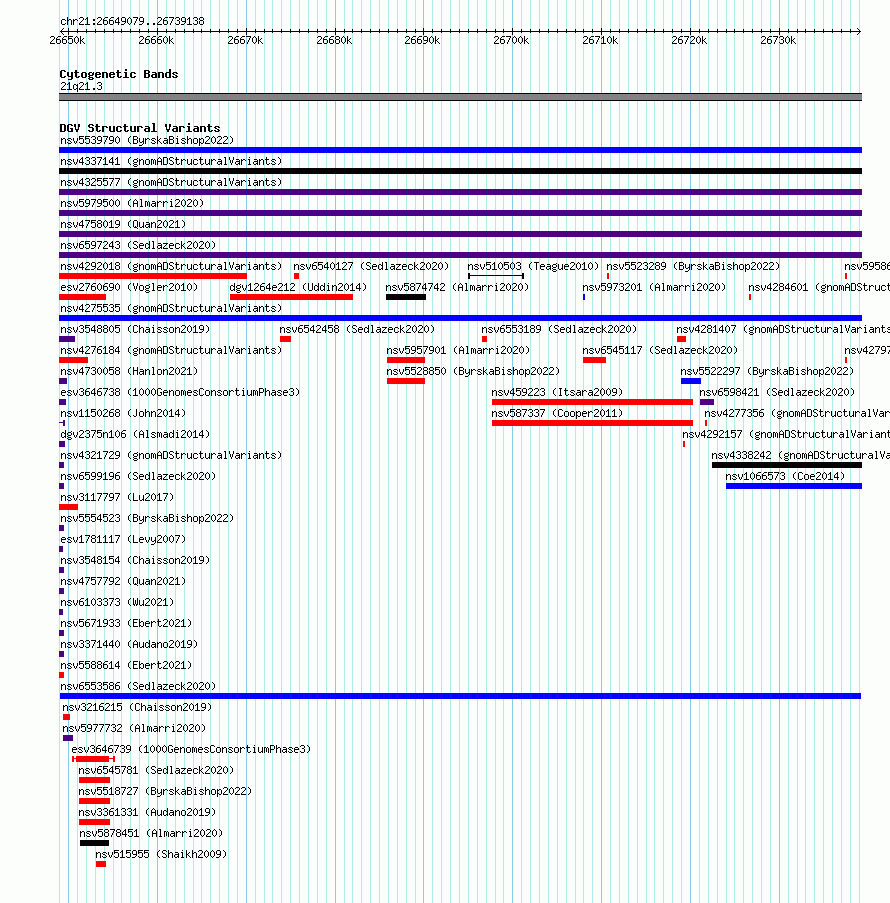Click the nsv6597243 (Sedlazeck2020) label
This screenshot has width=890, height=903.
(138, 245)
